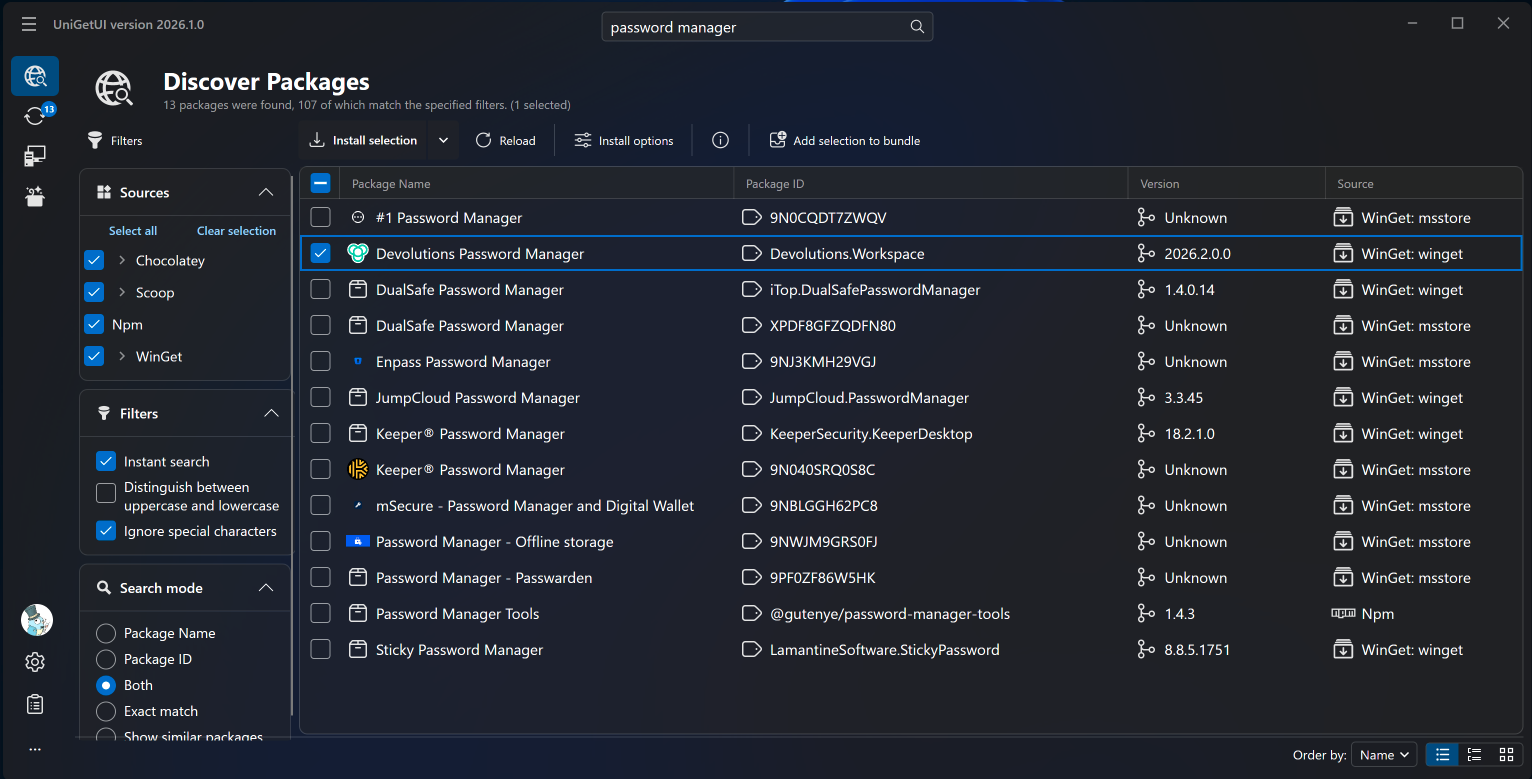Check the #1 Password Manager row checkbox
Viewport: 1532px width, 779px height.
[320, 218]
